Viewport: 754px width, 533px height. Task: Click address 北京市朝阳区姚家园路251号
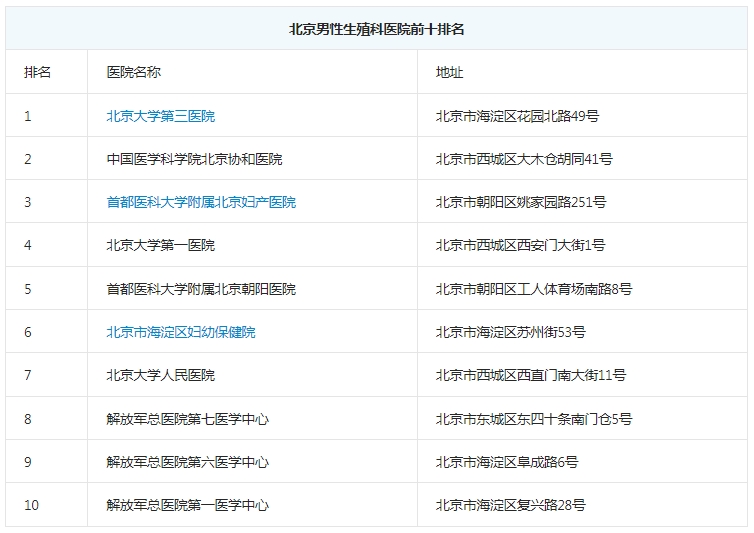tap(521, 202)
